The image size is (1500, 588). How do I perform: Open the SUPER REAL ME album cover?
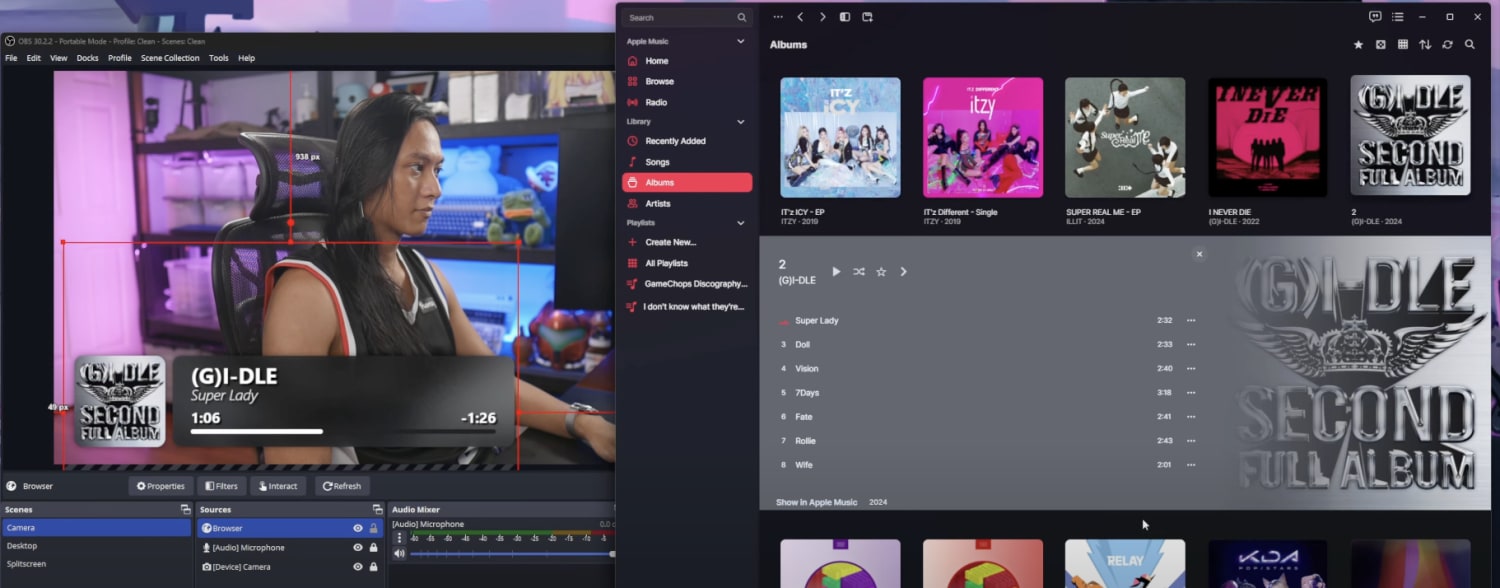click(1125, 137)
